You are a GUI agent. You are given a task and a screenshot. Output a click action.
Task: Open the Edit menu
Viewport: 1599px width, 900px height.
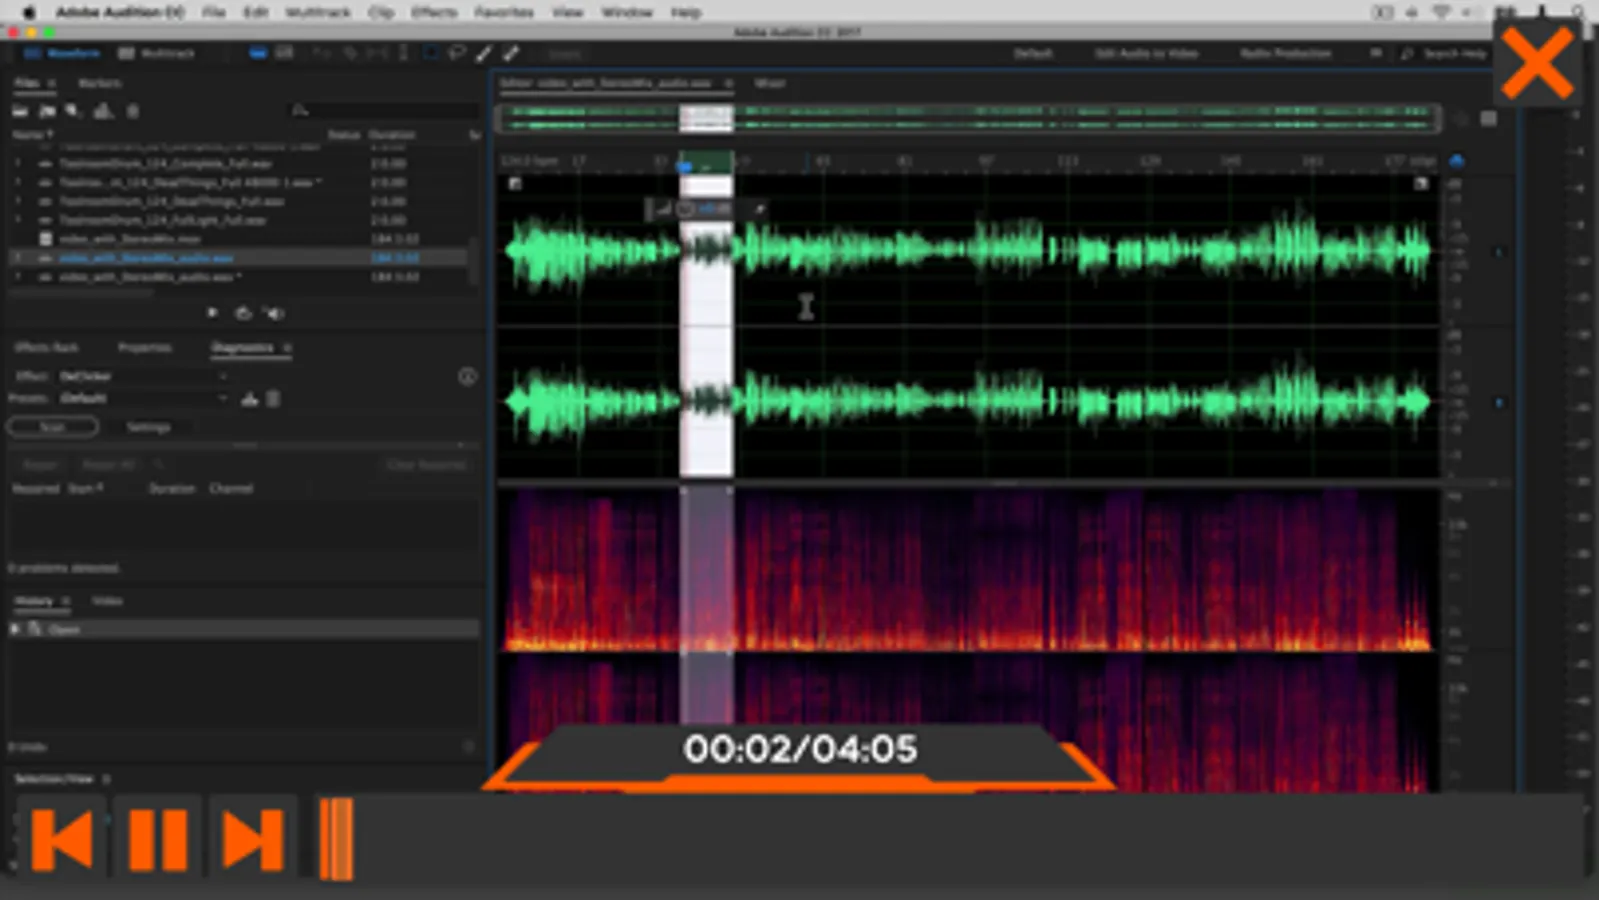(256, 12)
